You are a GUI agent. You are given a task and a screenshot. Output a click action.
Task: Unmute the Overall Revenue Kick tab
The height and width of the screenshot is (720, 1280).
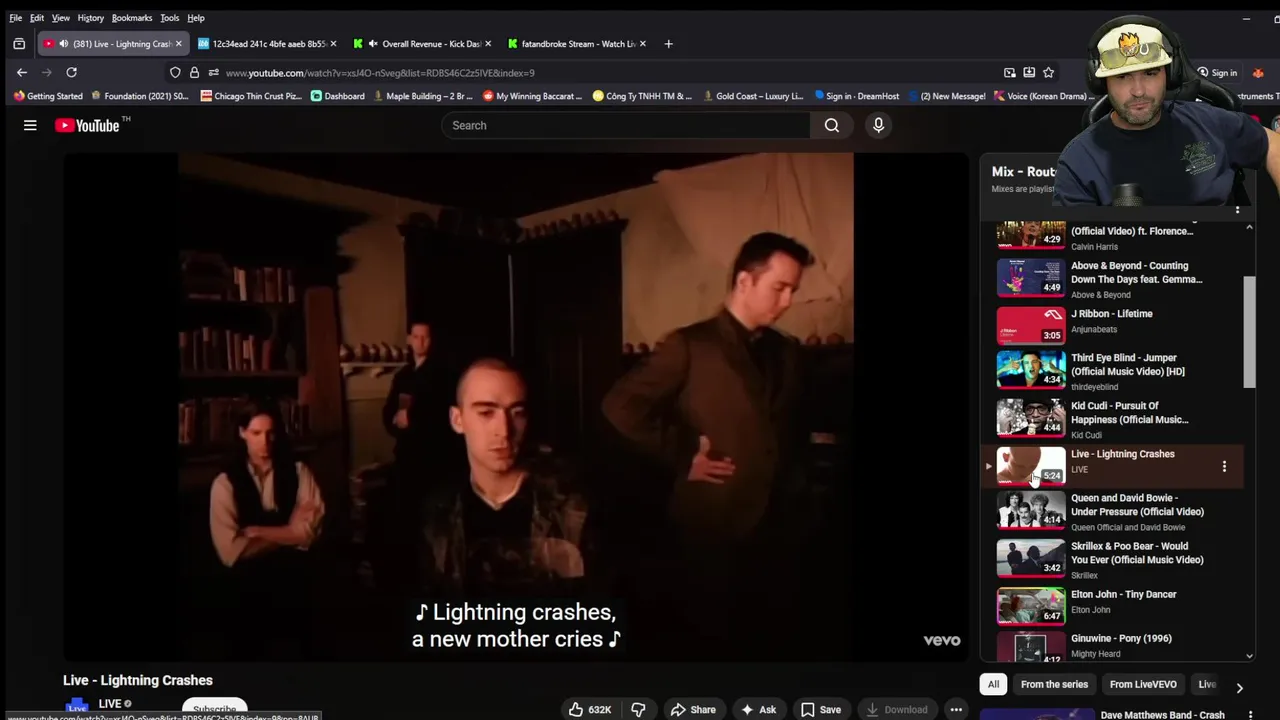click(373, 44)
